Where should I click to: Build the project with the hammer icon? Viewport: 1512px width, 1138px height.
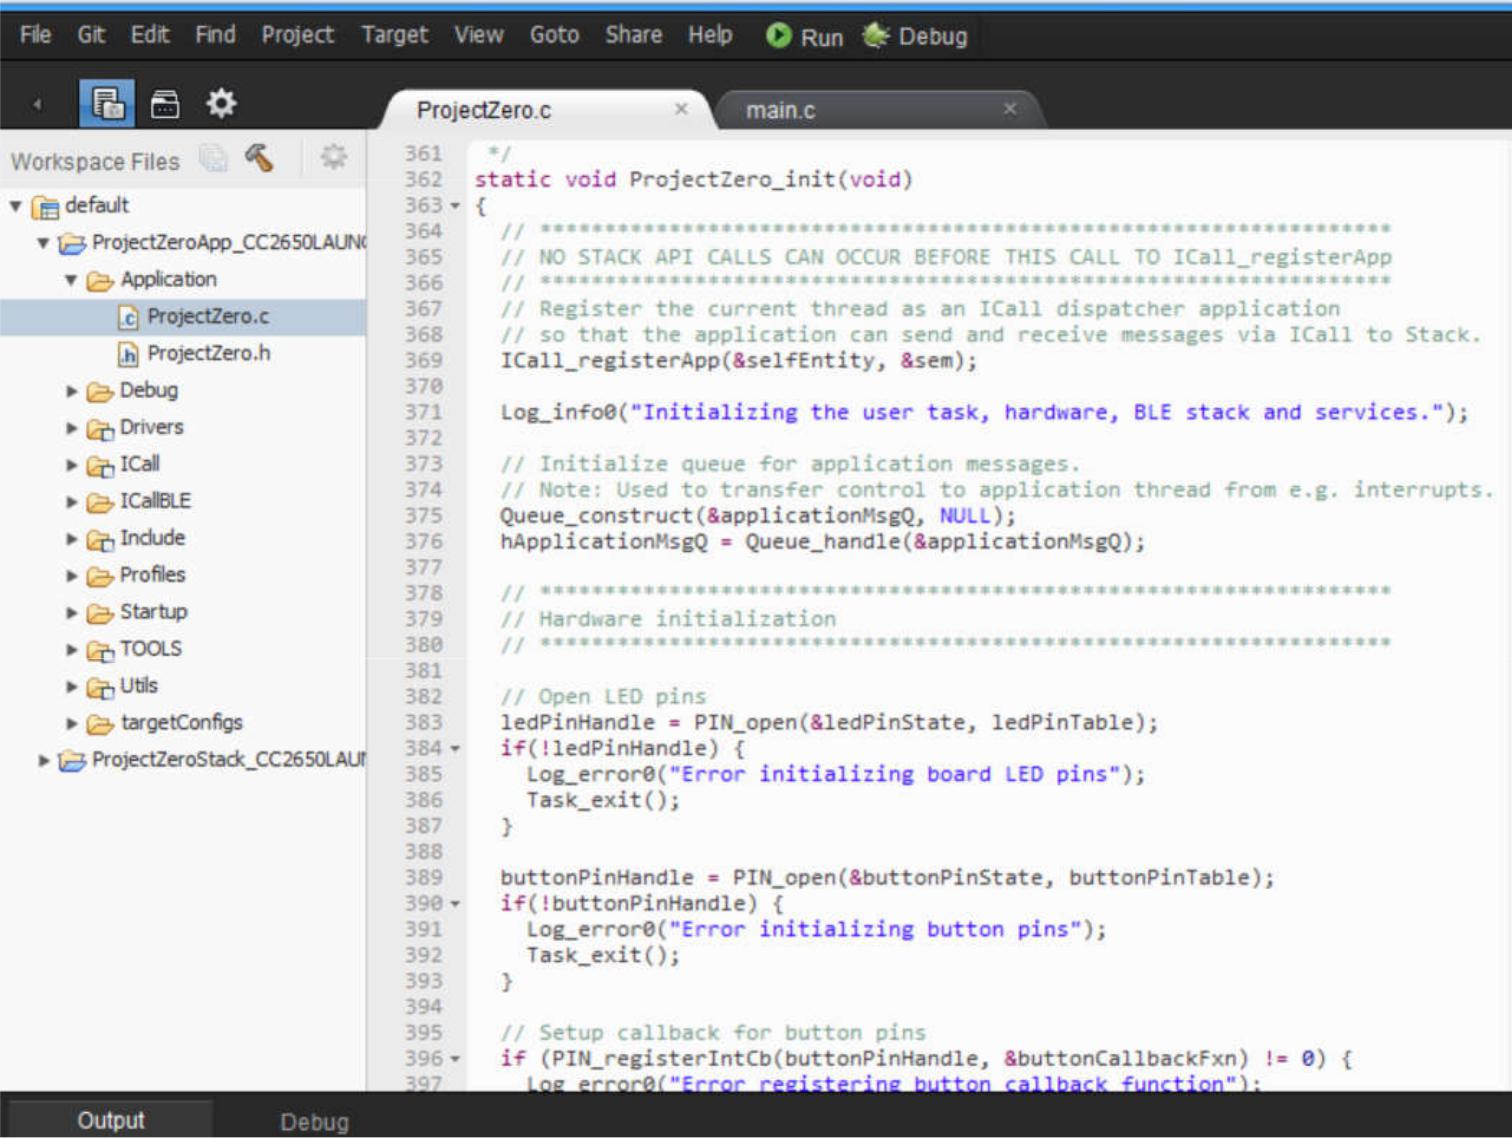(259, 158)
